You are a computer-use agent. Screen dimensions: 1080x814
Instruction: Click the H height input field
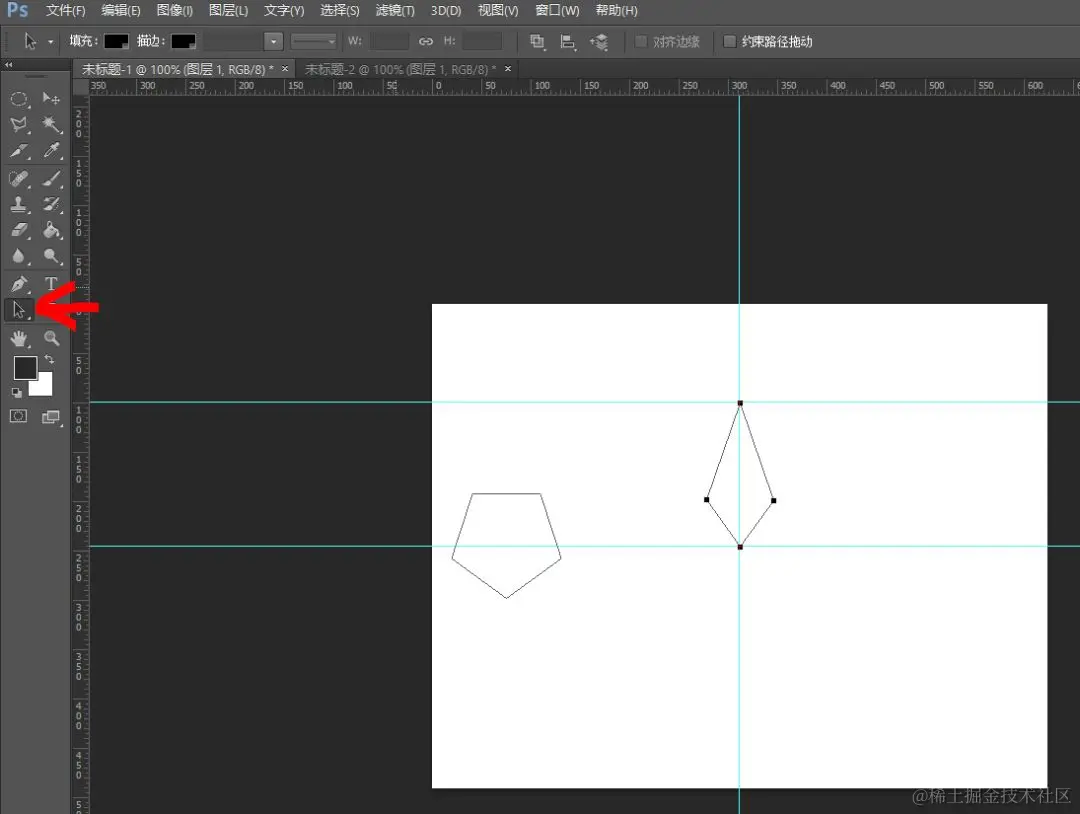[x=481, y=41]
